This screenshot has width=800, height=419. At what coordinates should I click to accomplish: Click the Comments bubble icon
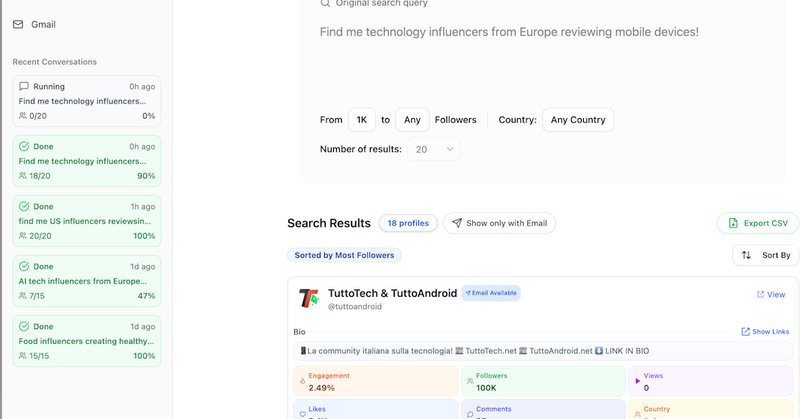(x=470, y=414)
